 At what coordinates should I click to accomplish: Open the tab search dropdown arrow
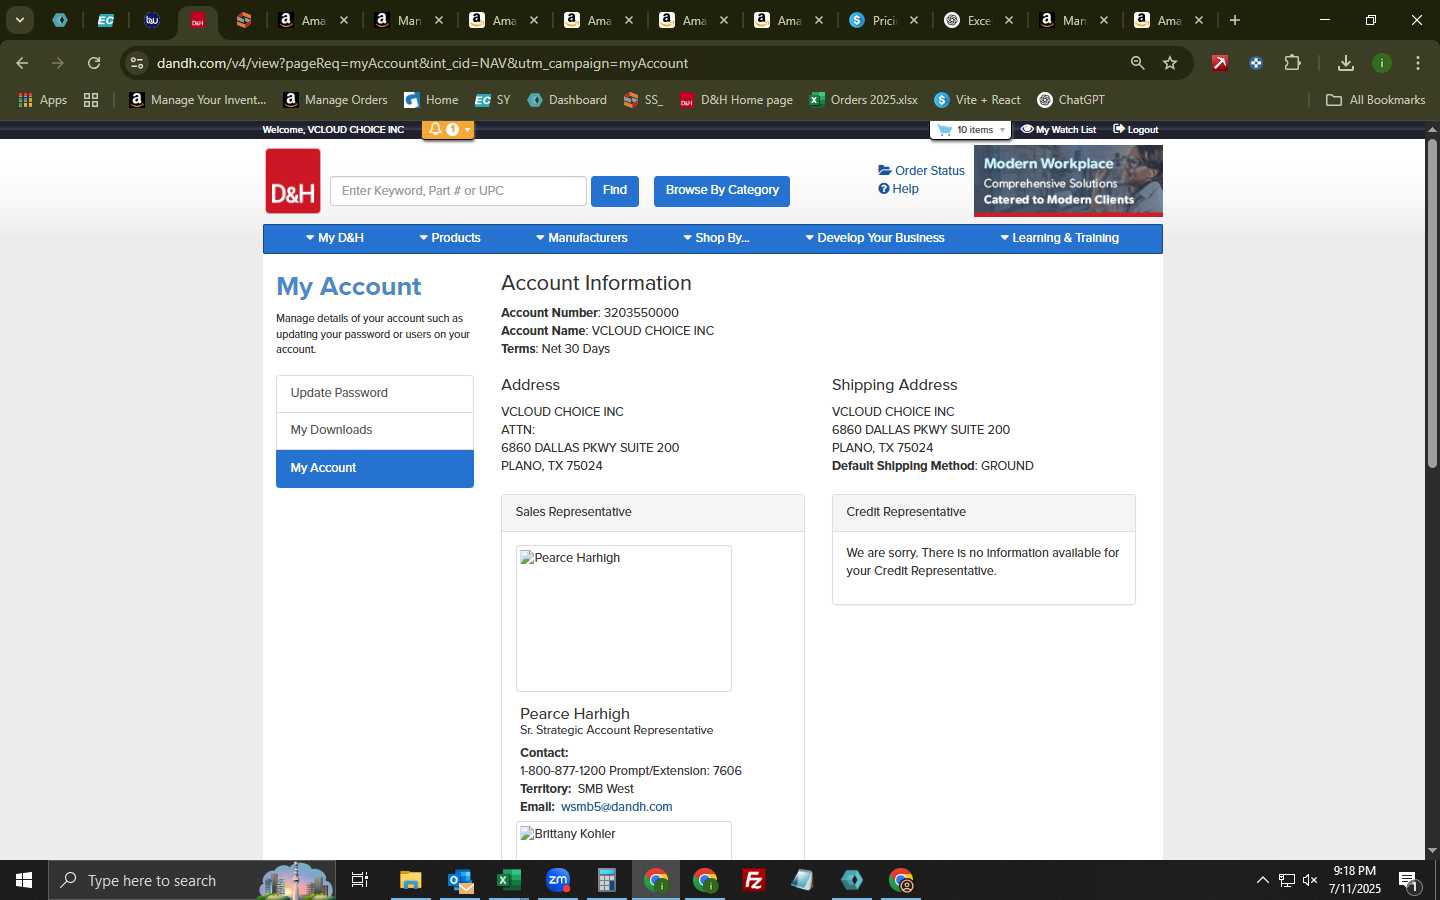click(19, 20)
